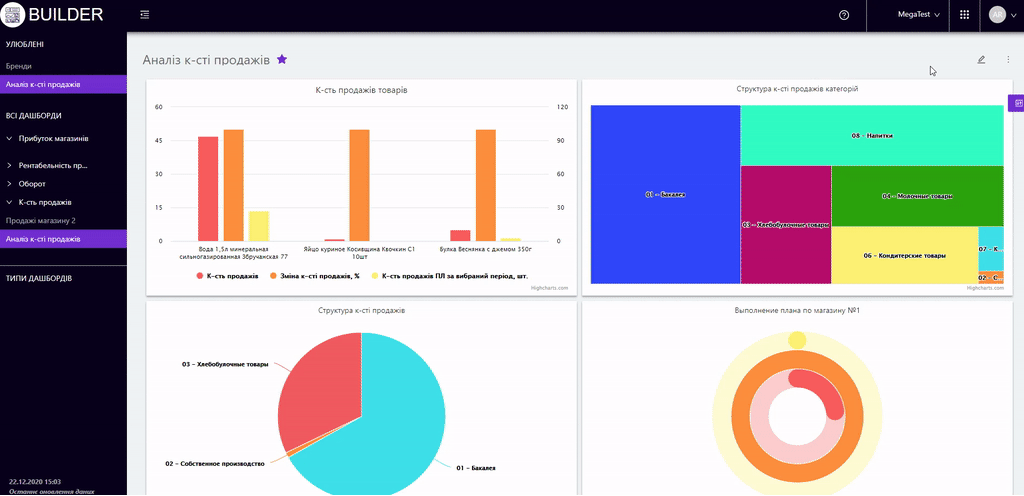Toggle 'Зміна к-сті продажів, %' legend series
This screenshot has width=1024, height=496.
[x=318, y=275]
